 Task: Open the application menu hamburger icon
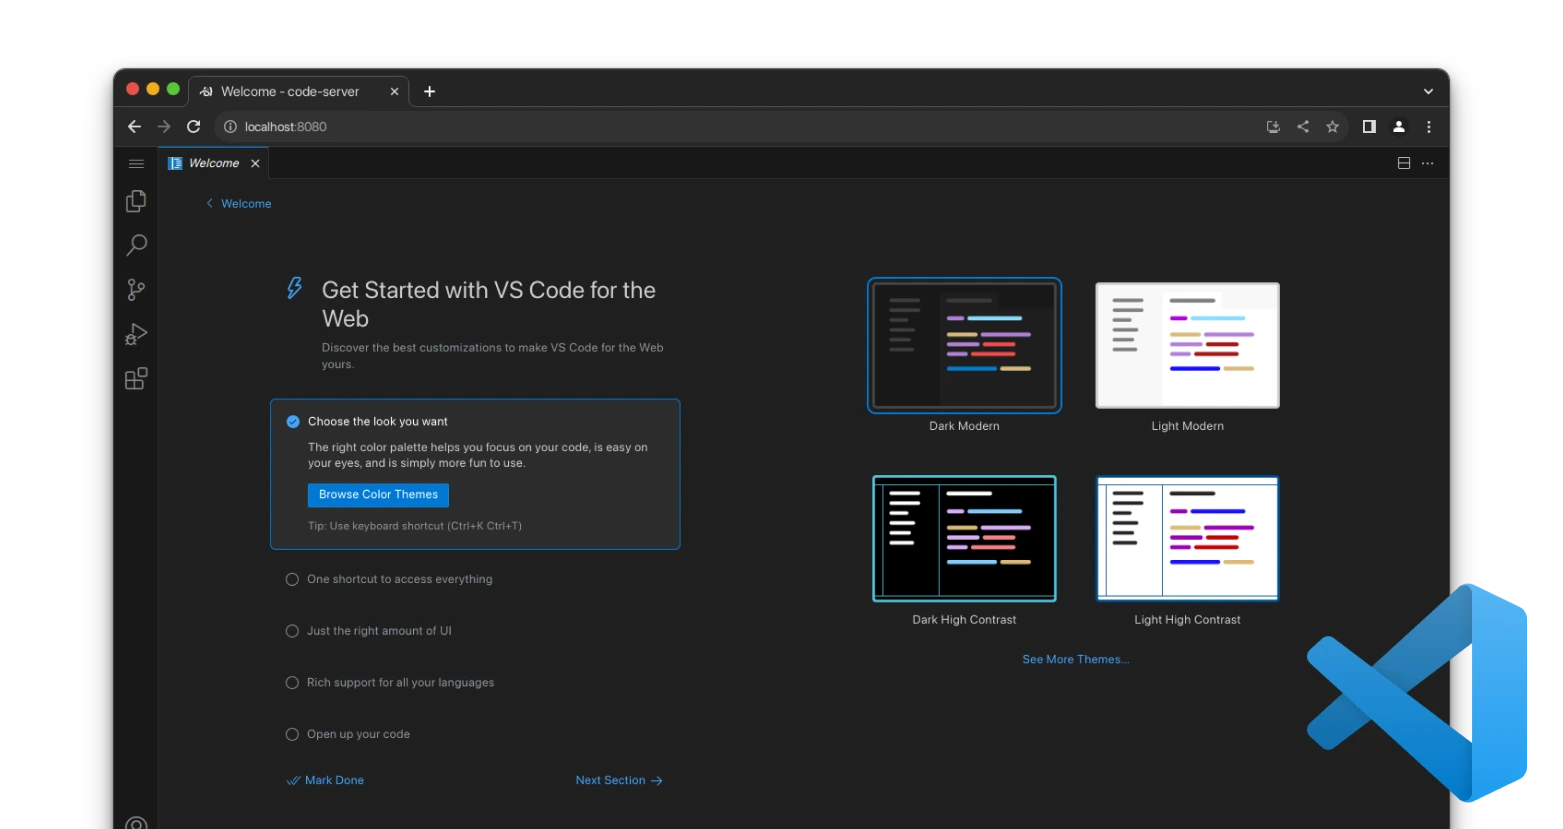coord(136,163)
